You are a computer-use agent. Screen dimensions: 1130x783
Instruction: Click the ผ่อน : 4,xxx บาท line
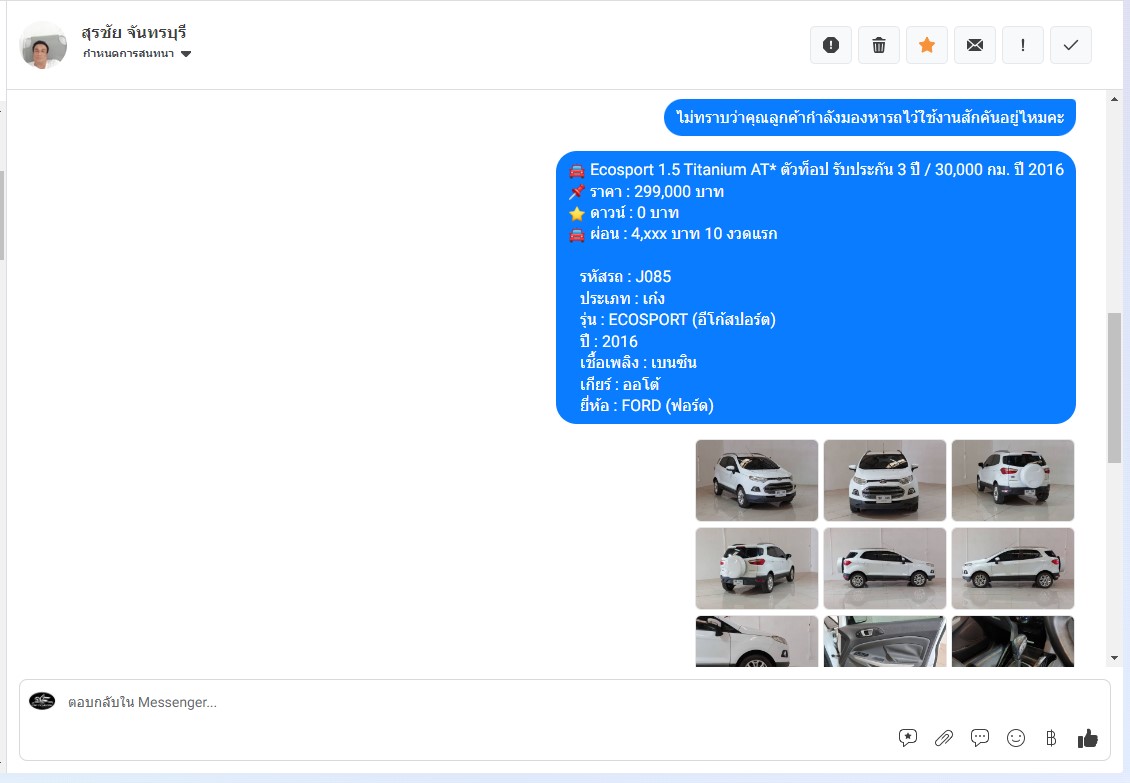pos(683,234)
